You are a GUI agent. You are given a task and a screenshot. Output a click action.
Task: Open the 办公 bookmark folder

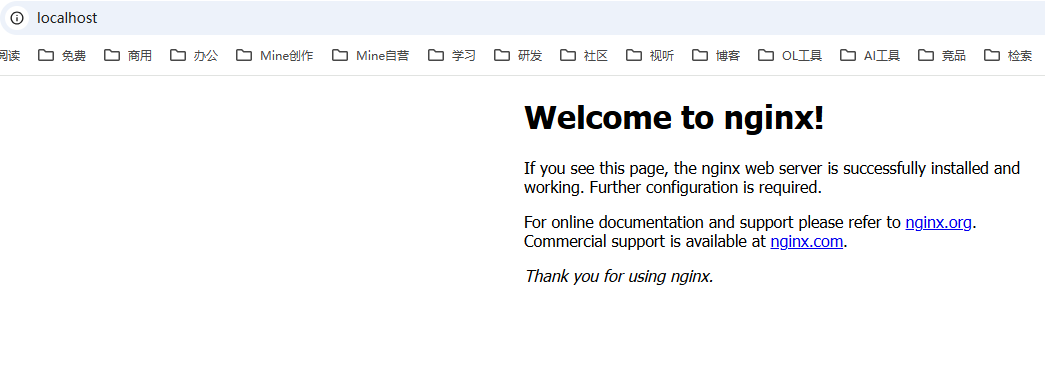click(x=194, y=56)
